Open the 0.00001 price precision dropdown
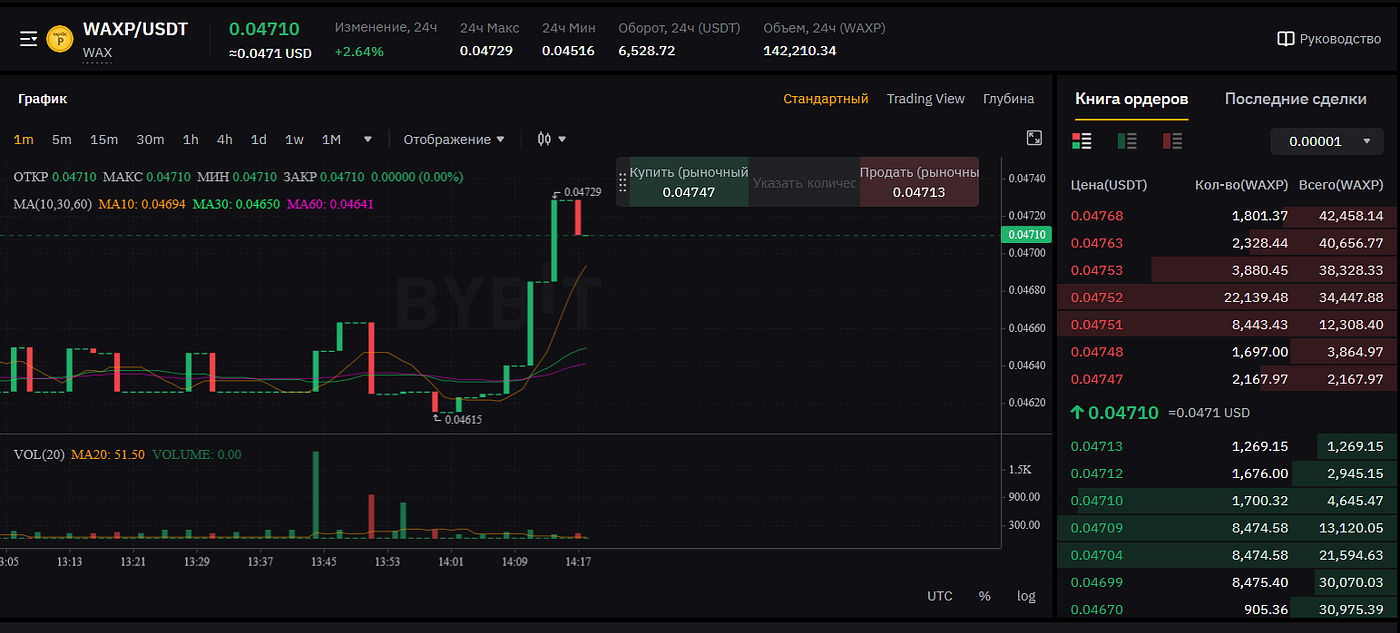The image size is (1400, 633). (x=1326, y=141)
